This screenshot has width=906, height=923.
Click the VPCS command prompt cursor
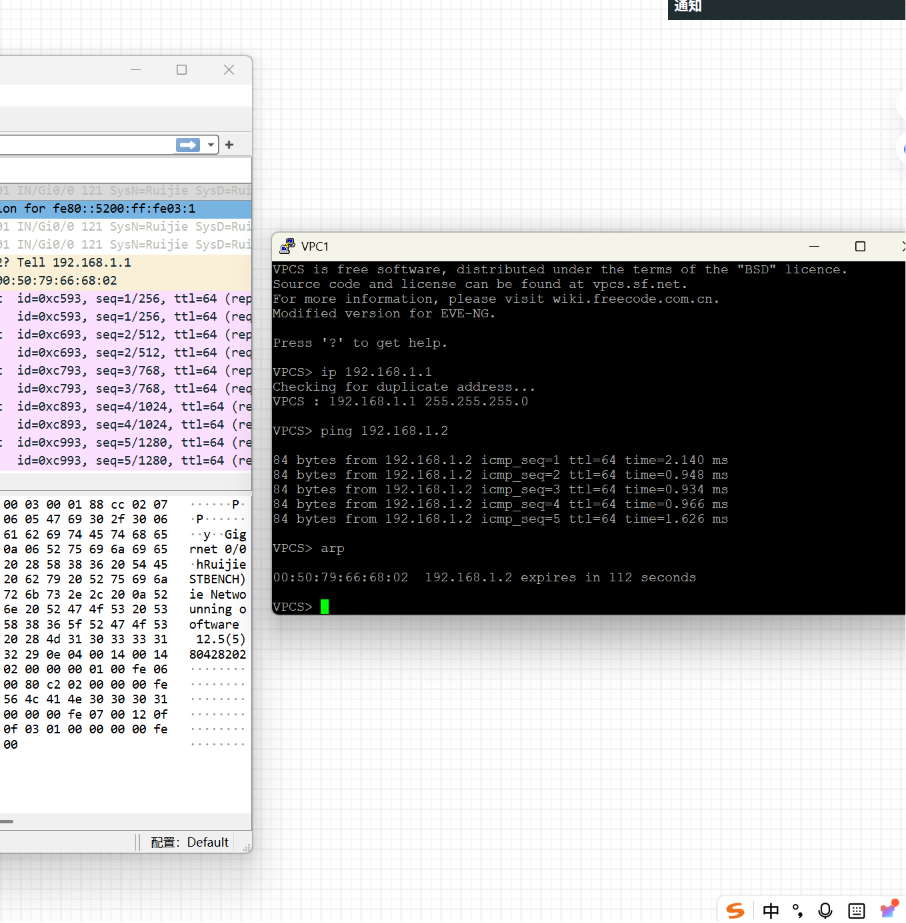324,606
